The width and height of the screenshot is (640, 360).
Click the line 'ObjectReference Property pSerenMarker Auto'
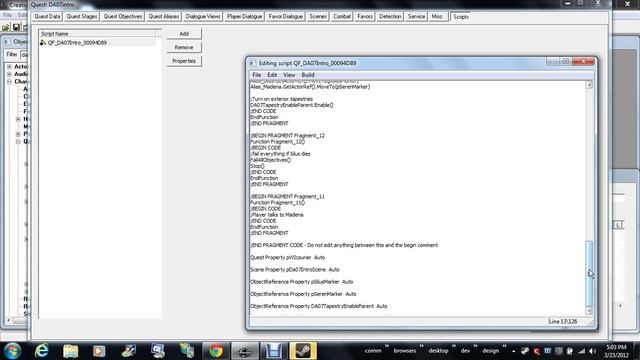(303, 294)
